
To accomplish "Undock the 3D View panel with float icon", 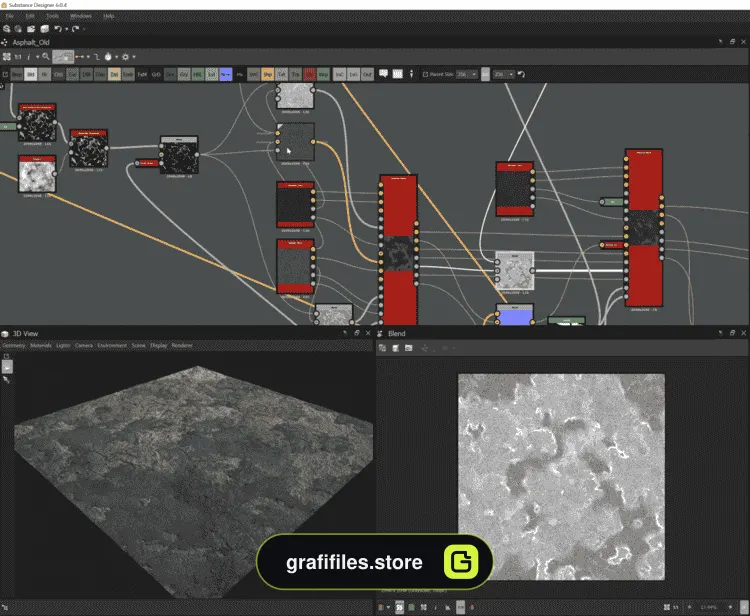I will 356,333.
